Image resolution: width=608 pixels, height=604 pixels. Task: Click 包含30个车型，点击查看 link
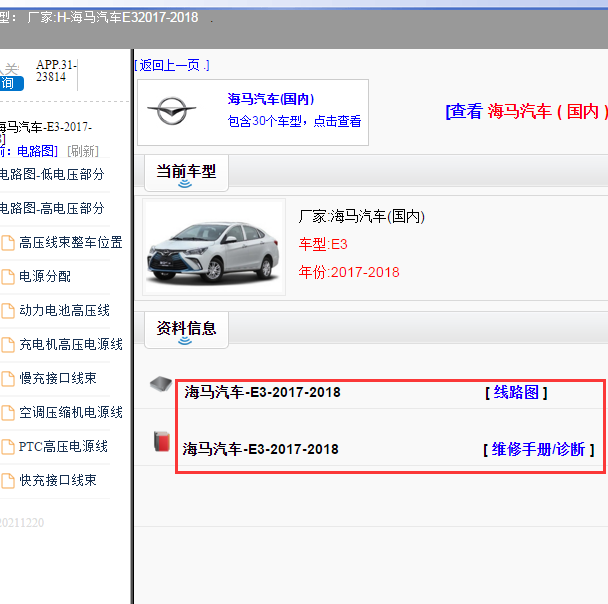click(294, 121)
